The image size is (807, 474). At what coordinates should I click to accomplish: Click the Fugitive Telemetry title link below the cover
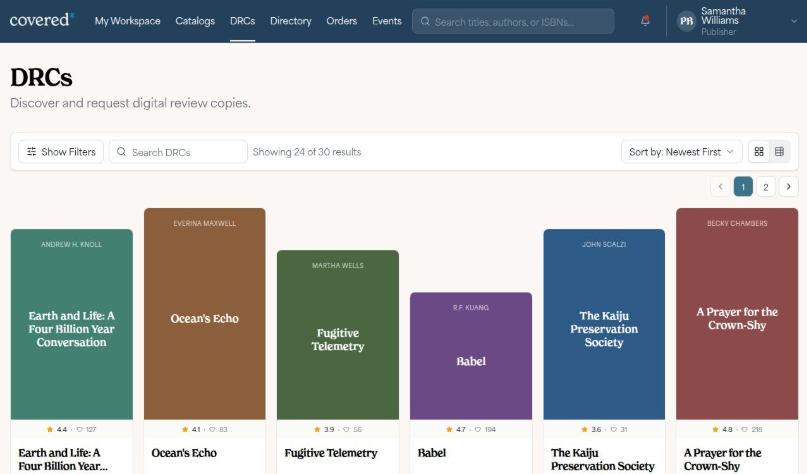[x=331, y=453]
